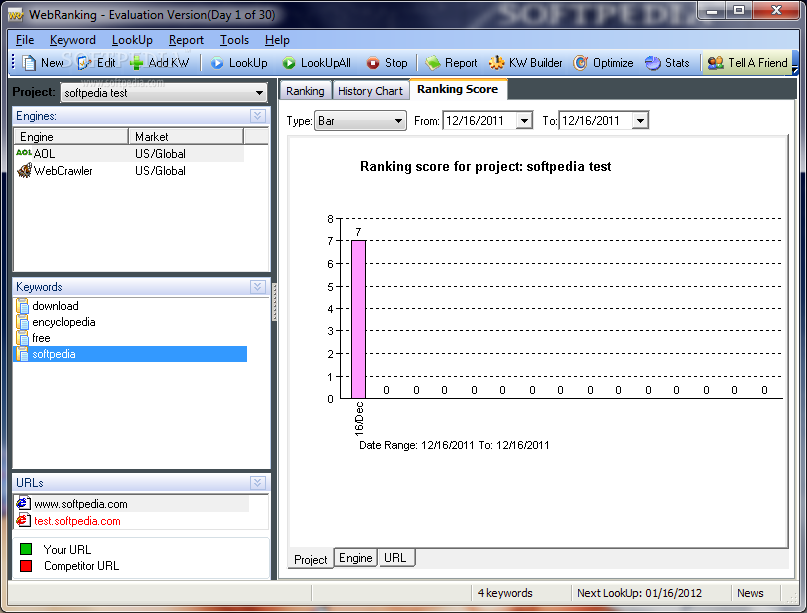Click the test.softpedia.com browser icon
The width and height of the screenshot is (807, 613).
[x=24, y=520]
